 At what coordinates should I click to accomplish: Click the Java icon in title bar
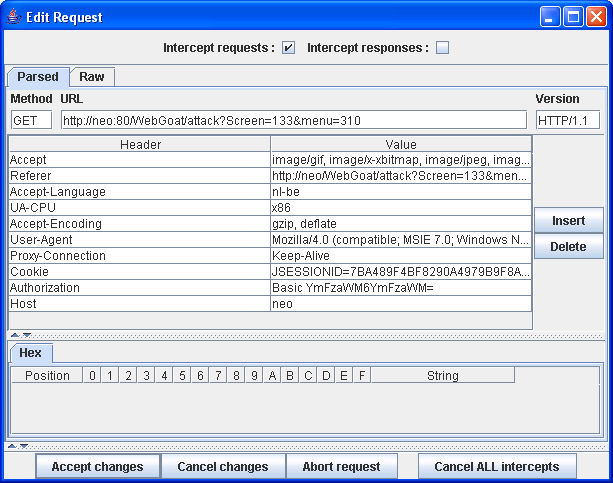pos(13,17)
